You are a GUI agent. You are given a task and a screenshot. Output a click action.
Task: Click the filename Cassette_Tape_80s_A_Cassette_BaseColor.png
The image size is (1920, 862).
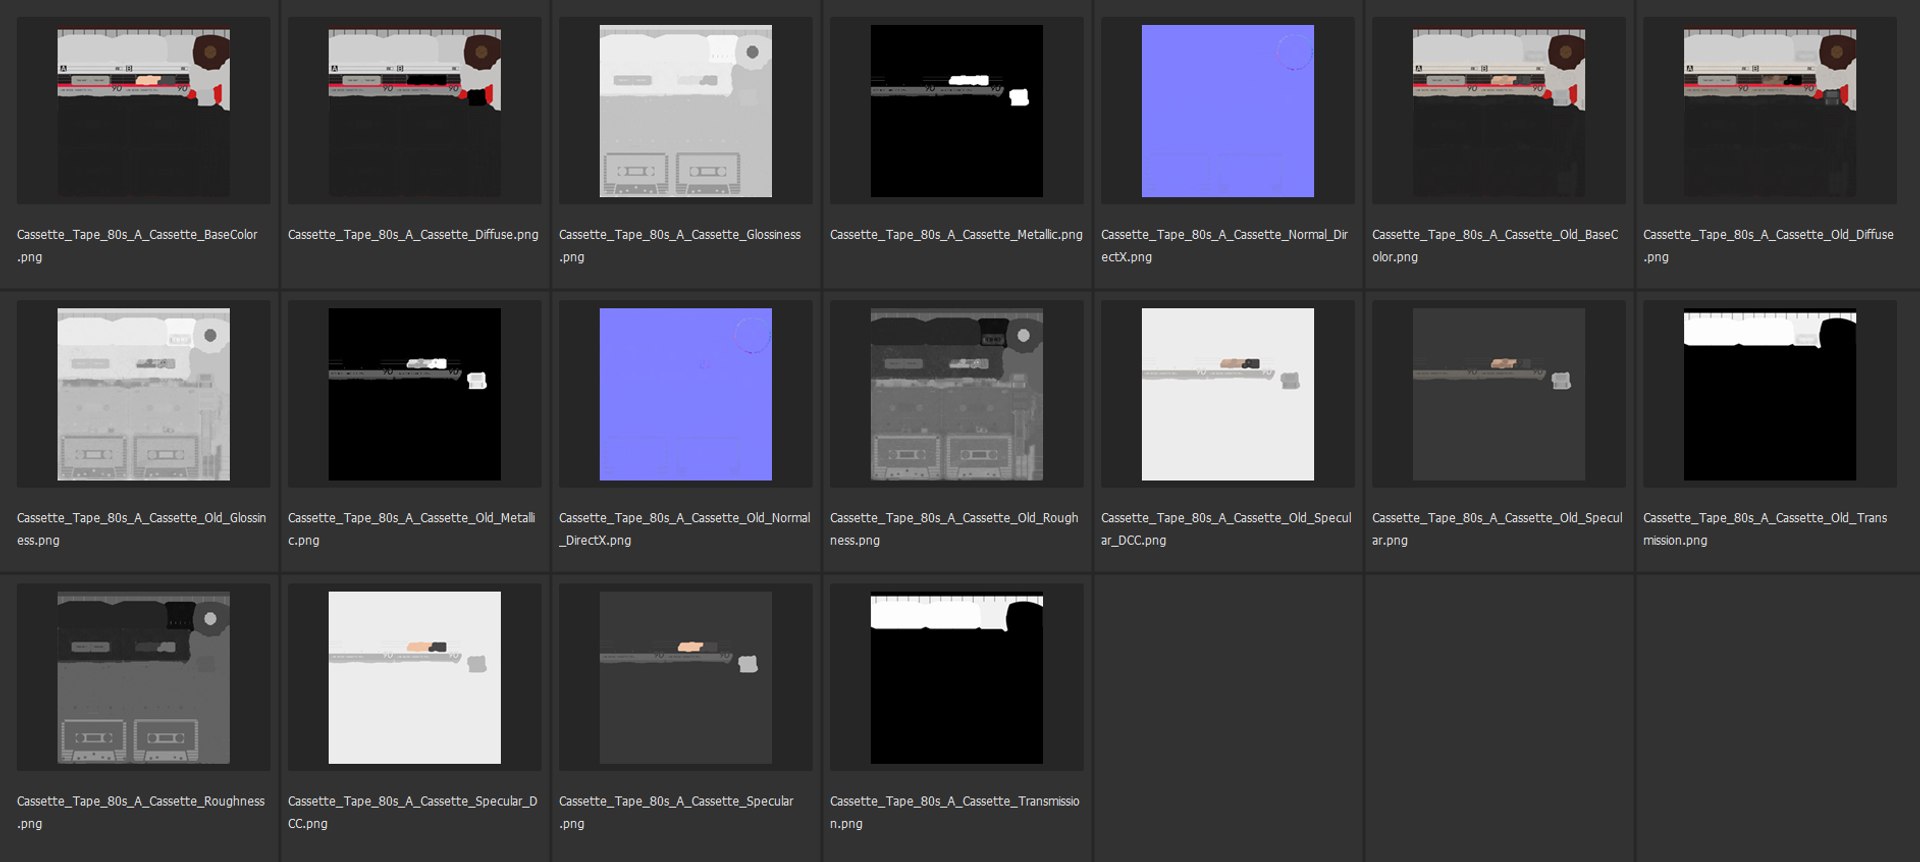[137, 246]
